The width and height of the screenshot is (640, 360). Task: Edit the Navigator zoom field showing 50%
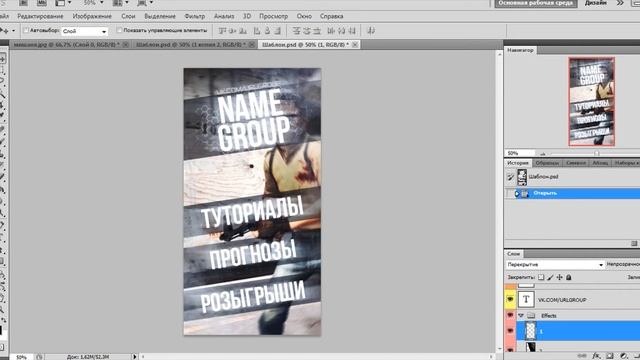pyautogui.click(x=519, y=153)
